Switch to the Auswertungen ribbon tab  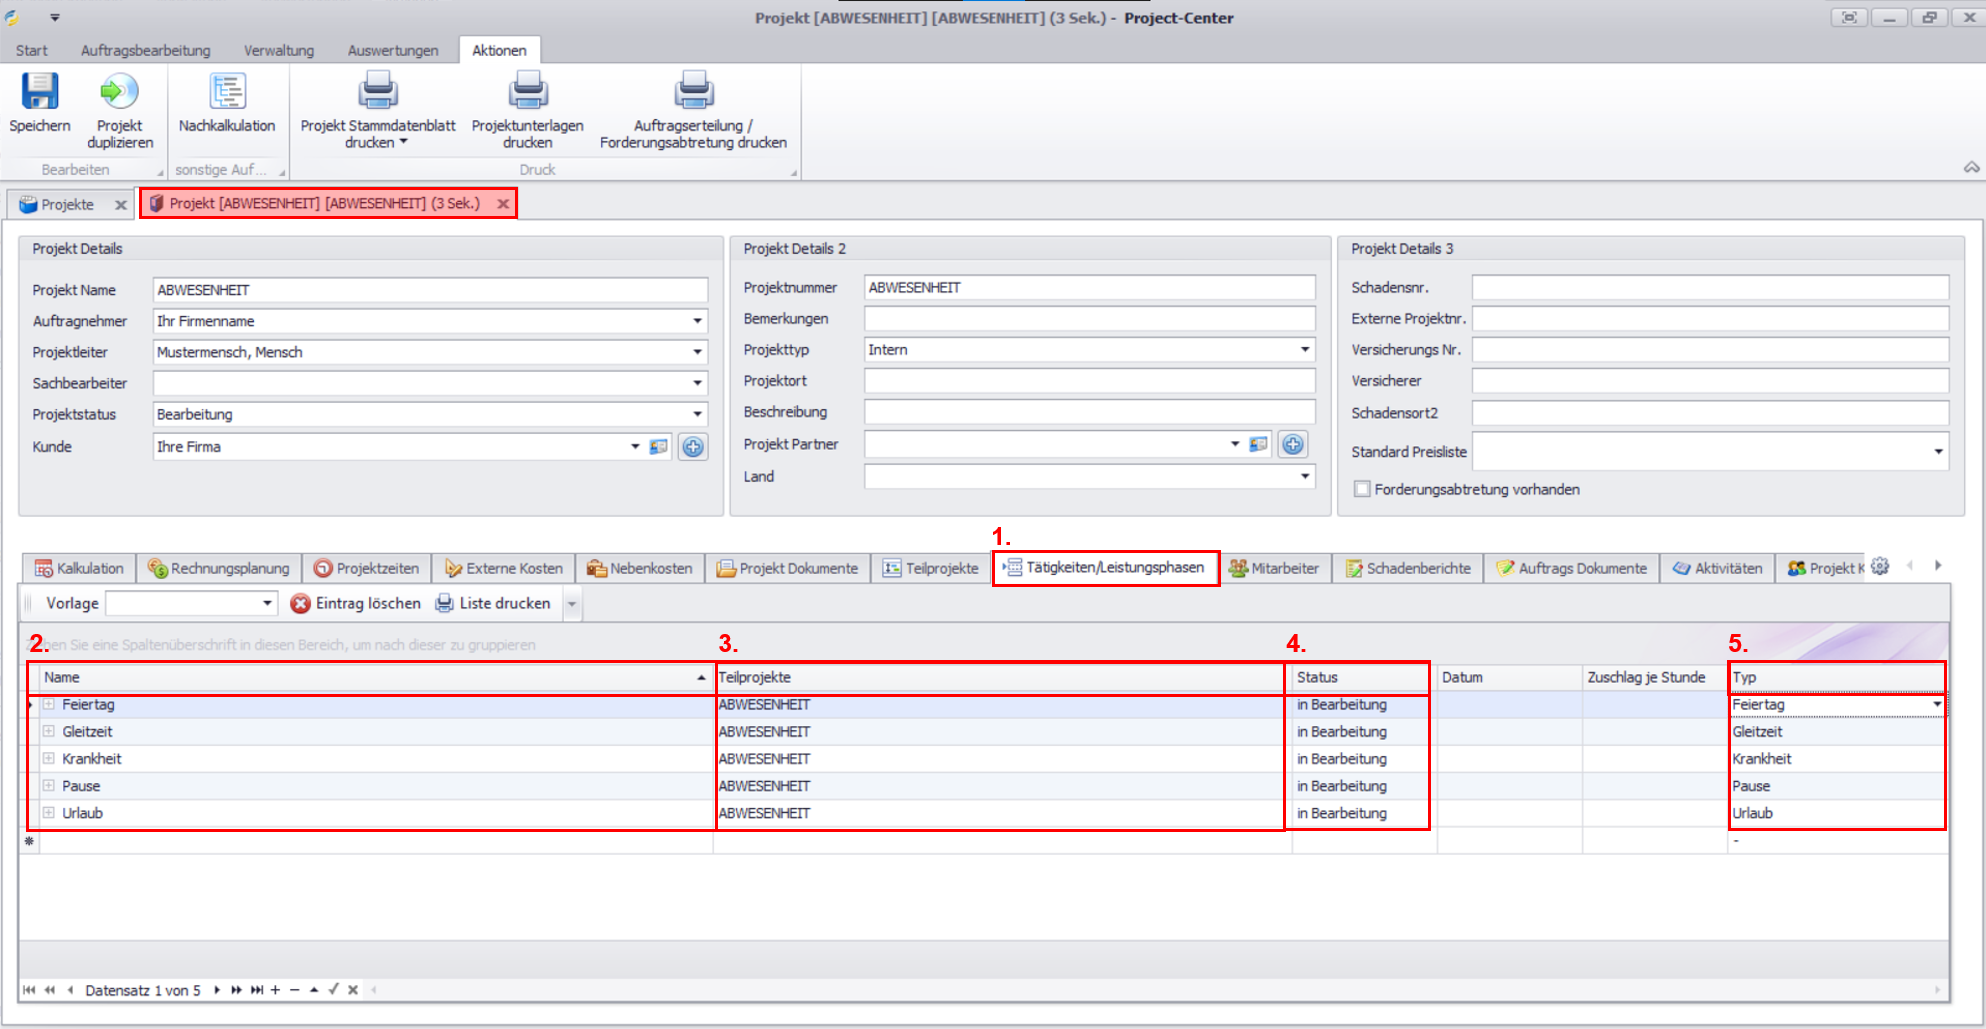coord(392,50)
